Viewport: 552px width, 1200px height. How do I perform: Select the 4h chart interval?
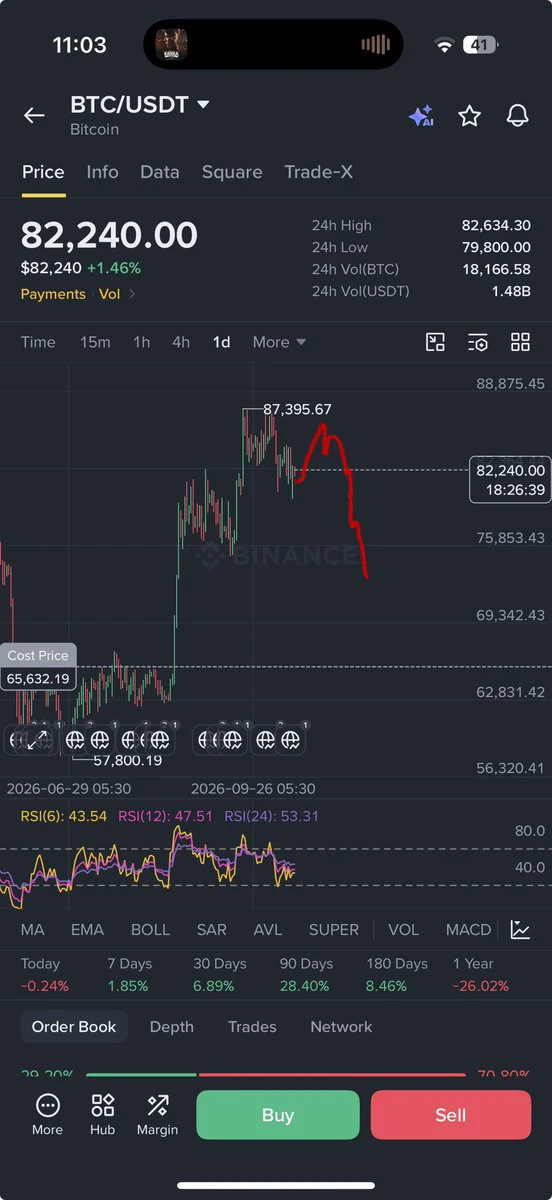[181, 342]
